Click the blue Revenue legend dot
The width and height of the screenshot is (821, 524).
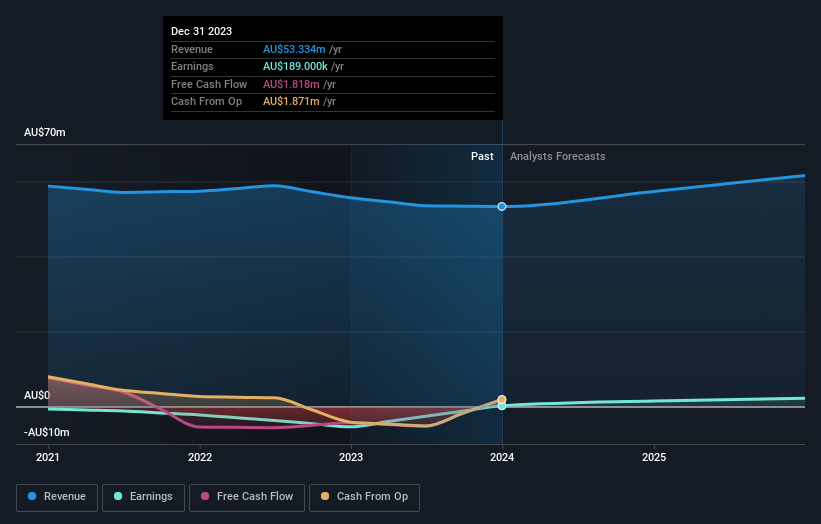pyautogui.click(x=32, y=496)
